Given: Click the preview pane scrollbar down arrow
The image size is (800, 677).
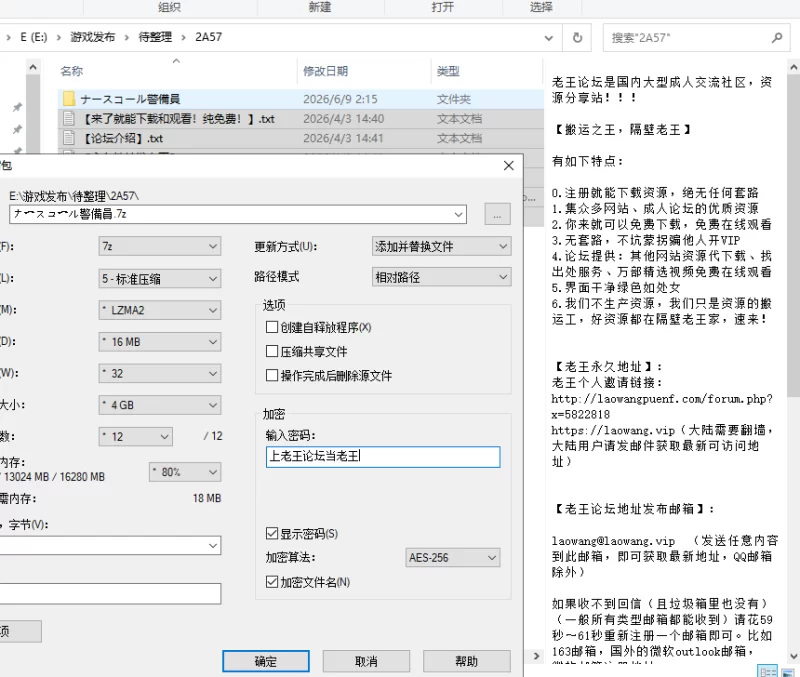Looking at the screenshot, I should click(x=793, y=656).
